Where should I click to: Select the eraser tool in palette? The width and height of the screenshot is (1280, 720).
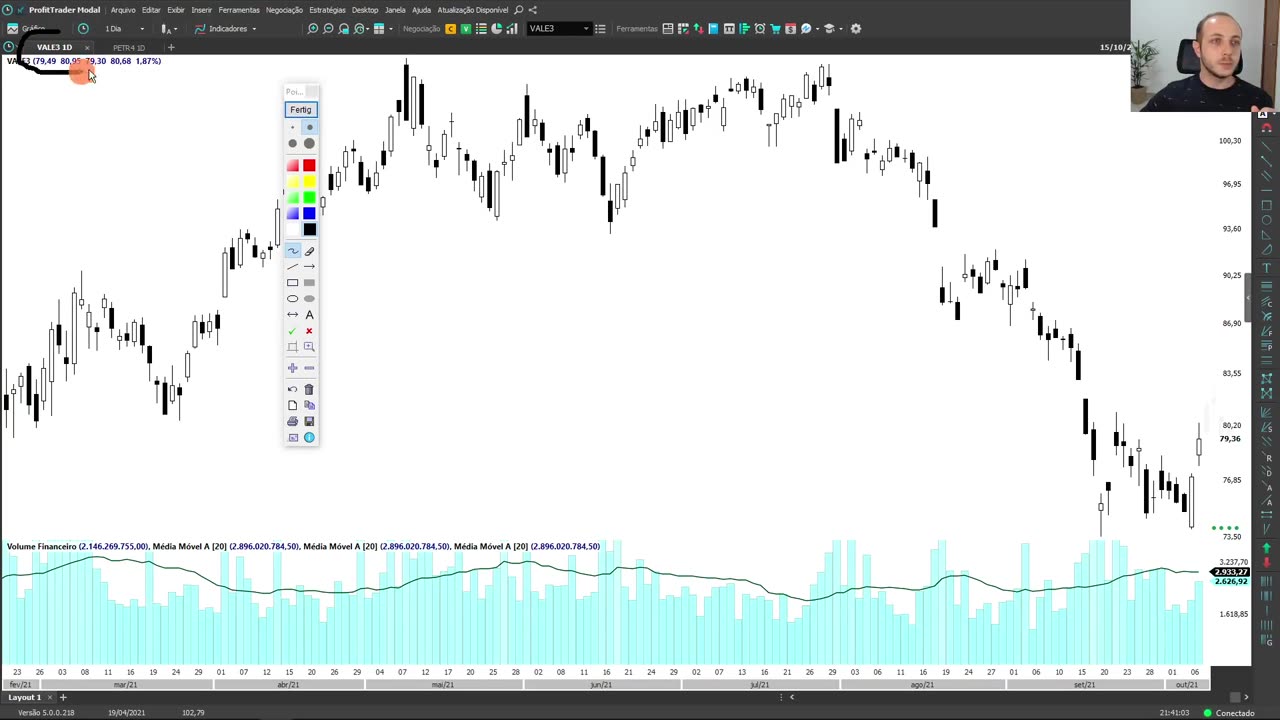[309, 251]
